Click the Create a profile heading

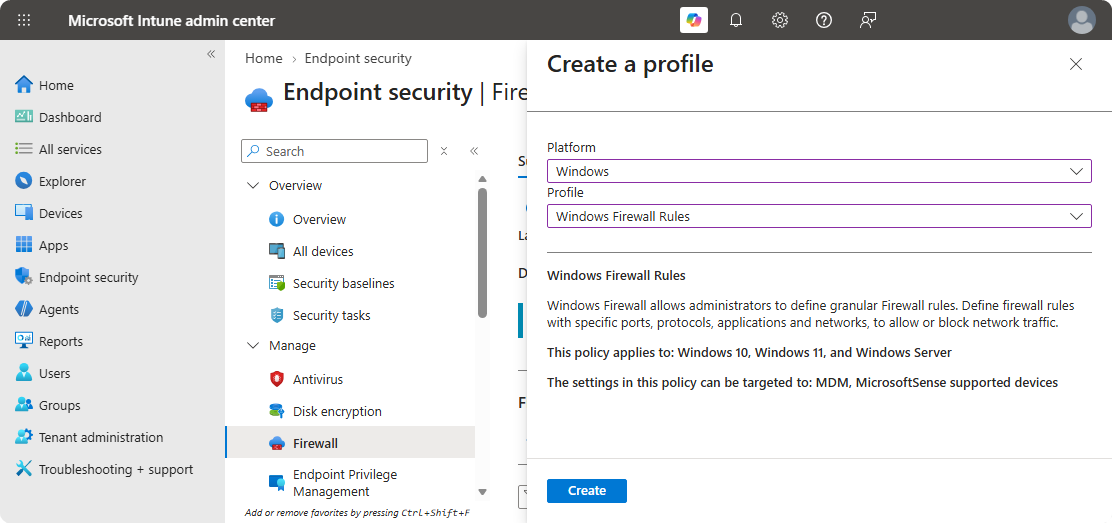click(630, 64)
